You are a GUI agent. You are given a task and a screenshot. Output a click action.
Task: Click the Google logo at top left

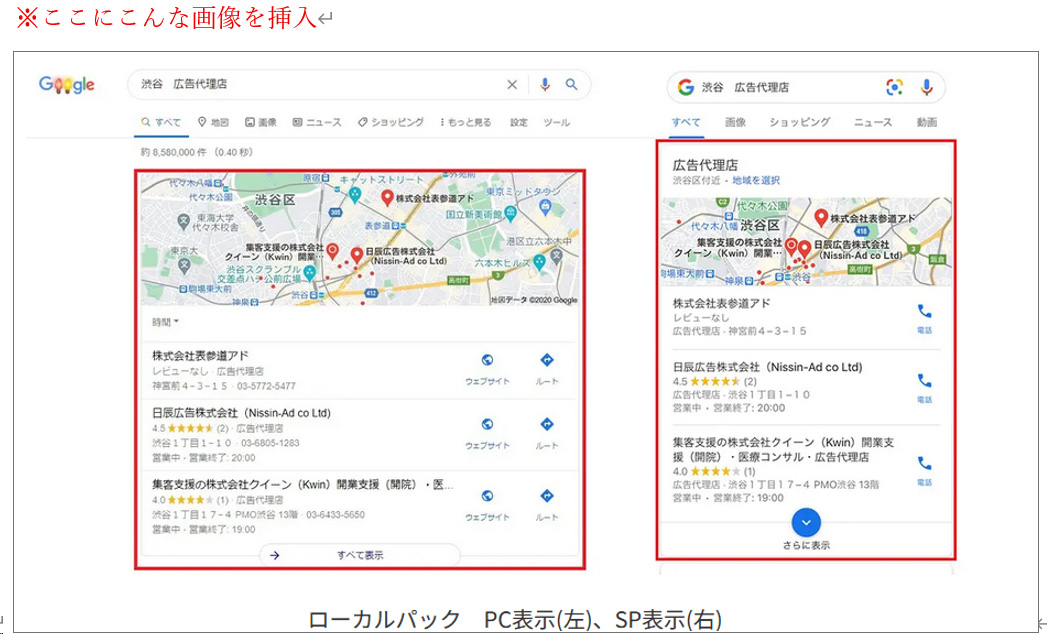[67, 85]
